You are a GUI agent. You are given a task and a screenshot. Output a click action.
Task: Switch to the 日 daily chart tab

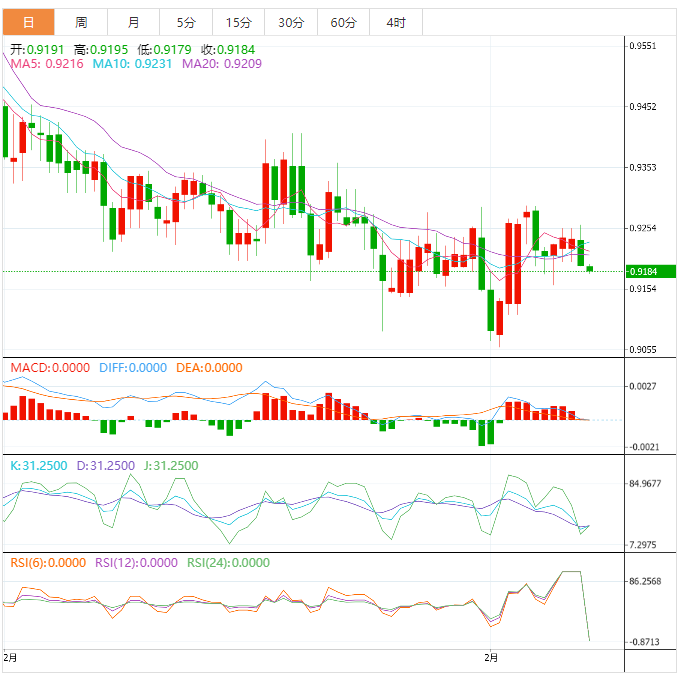coord(27,22)
